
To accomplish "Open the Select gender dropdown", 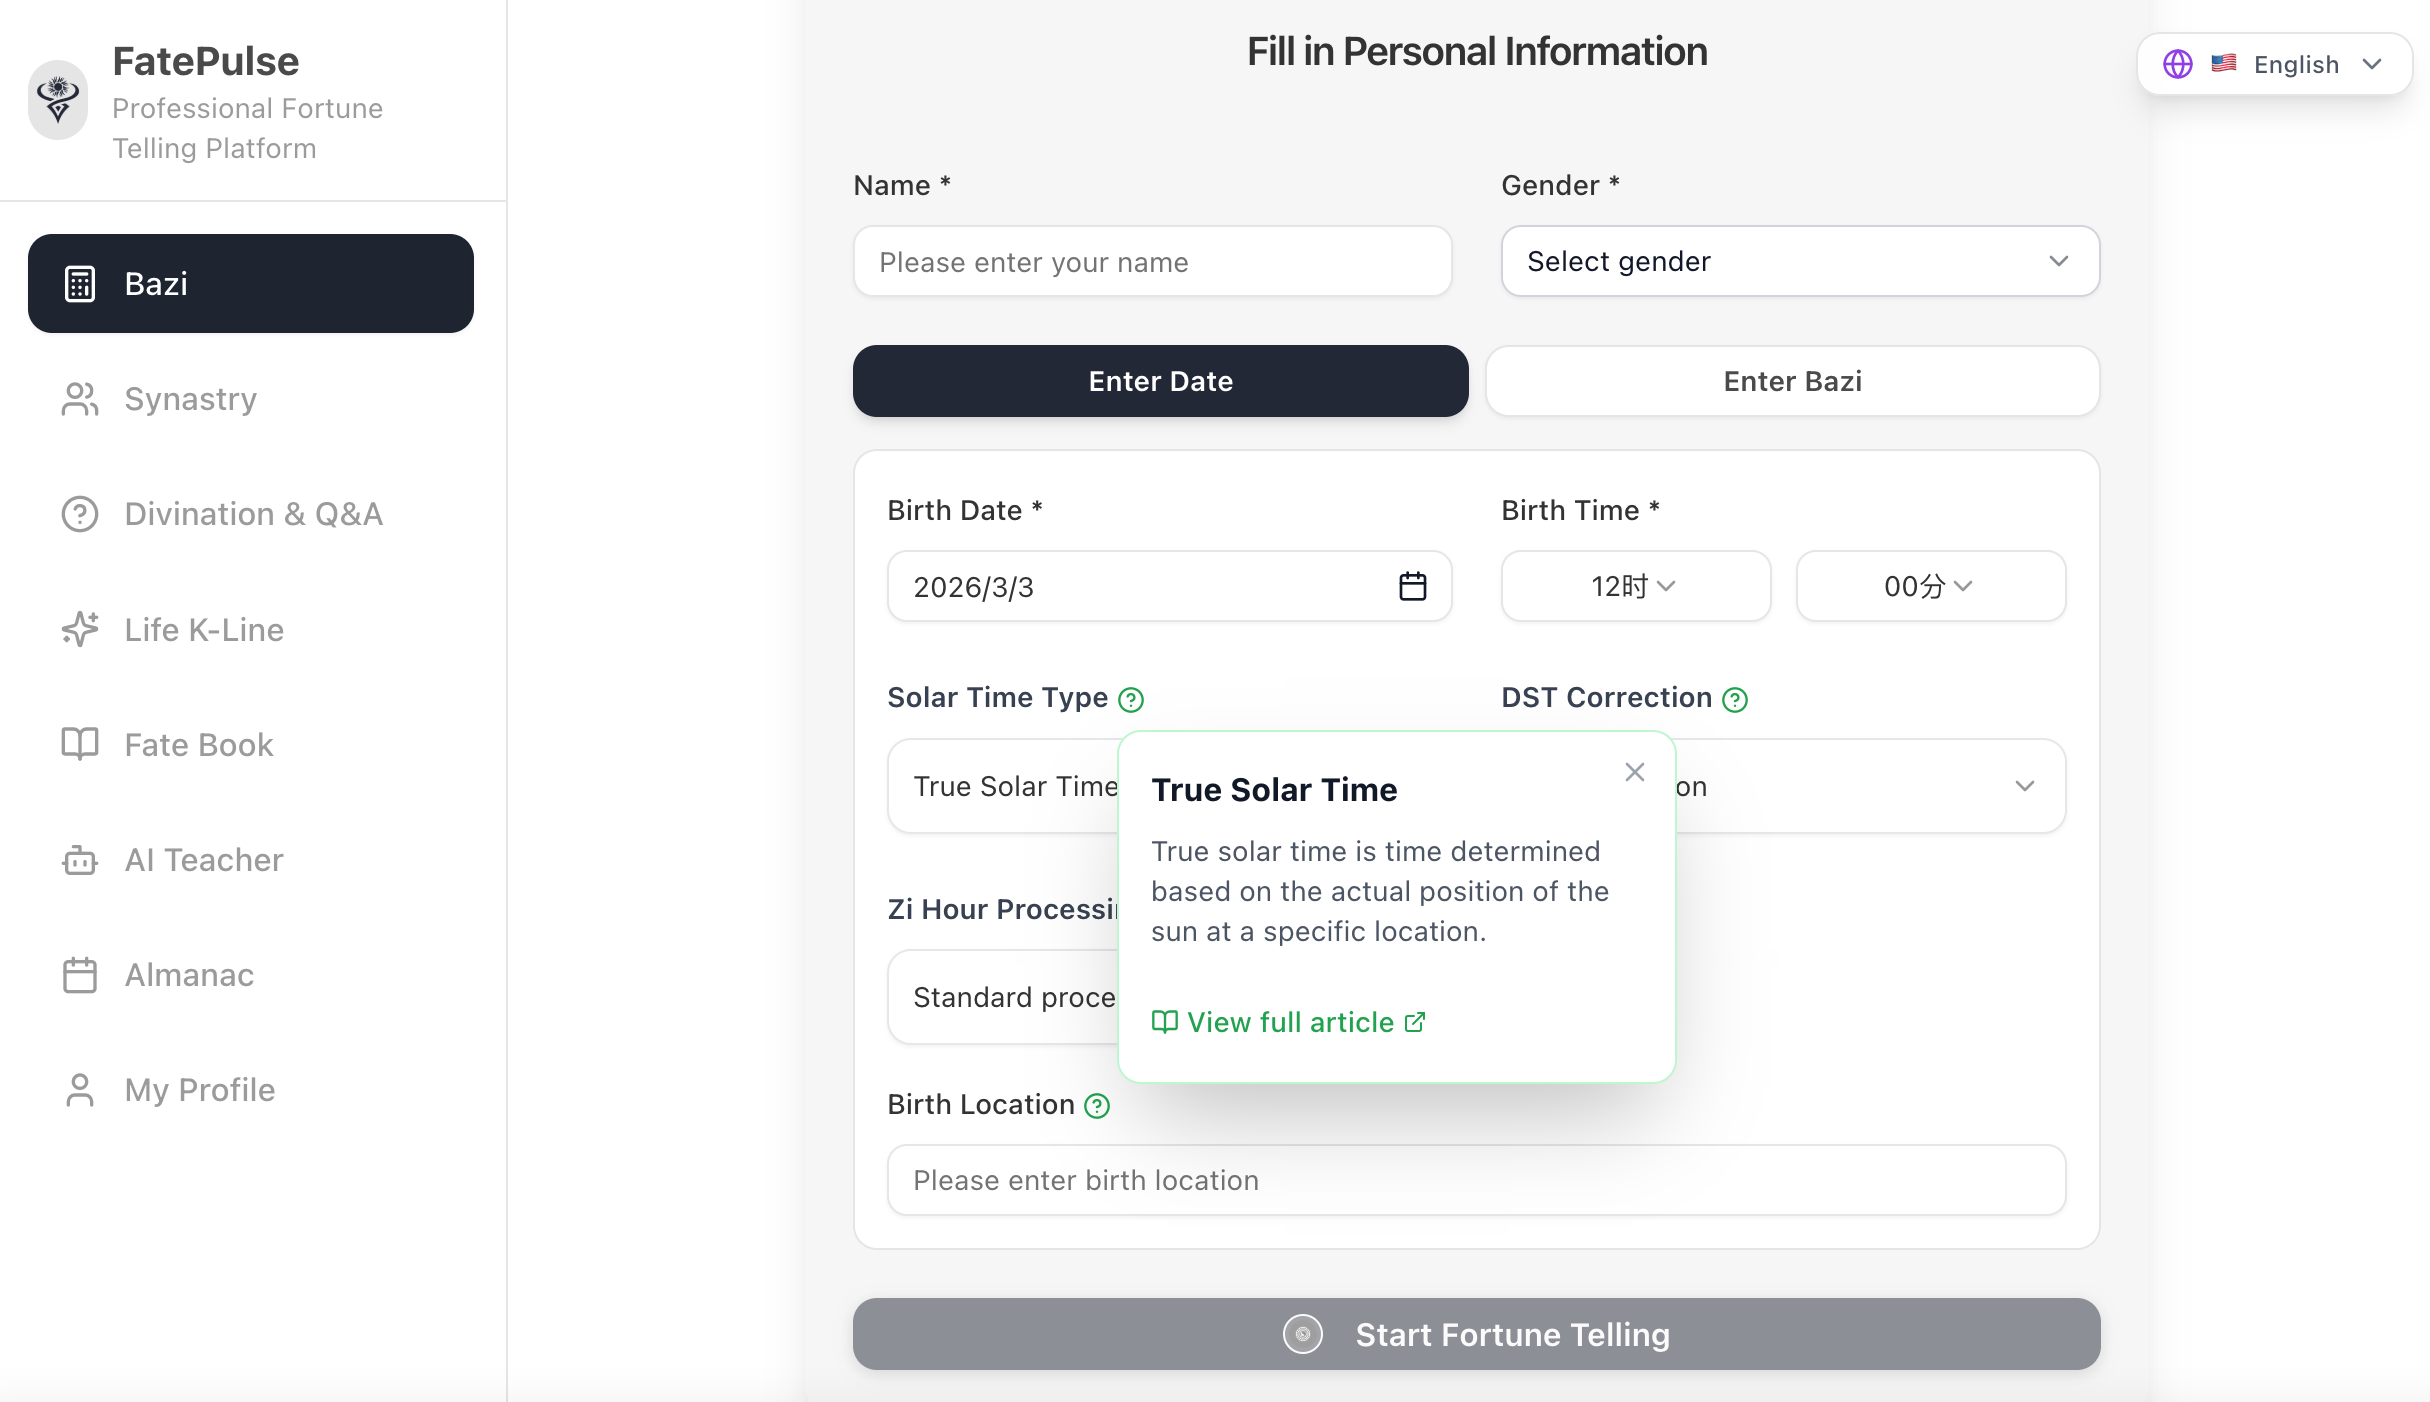I will pyautogui.click(x=1799, y=261).
